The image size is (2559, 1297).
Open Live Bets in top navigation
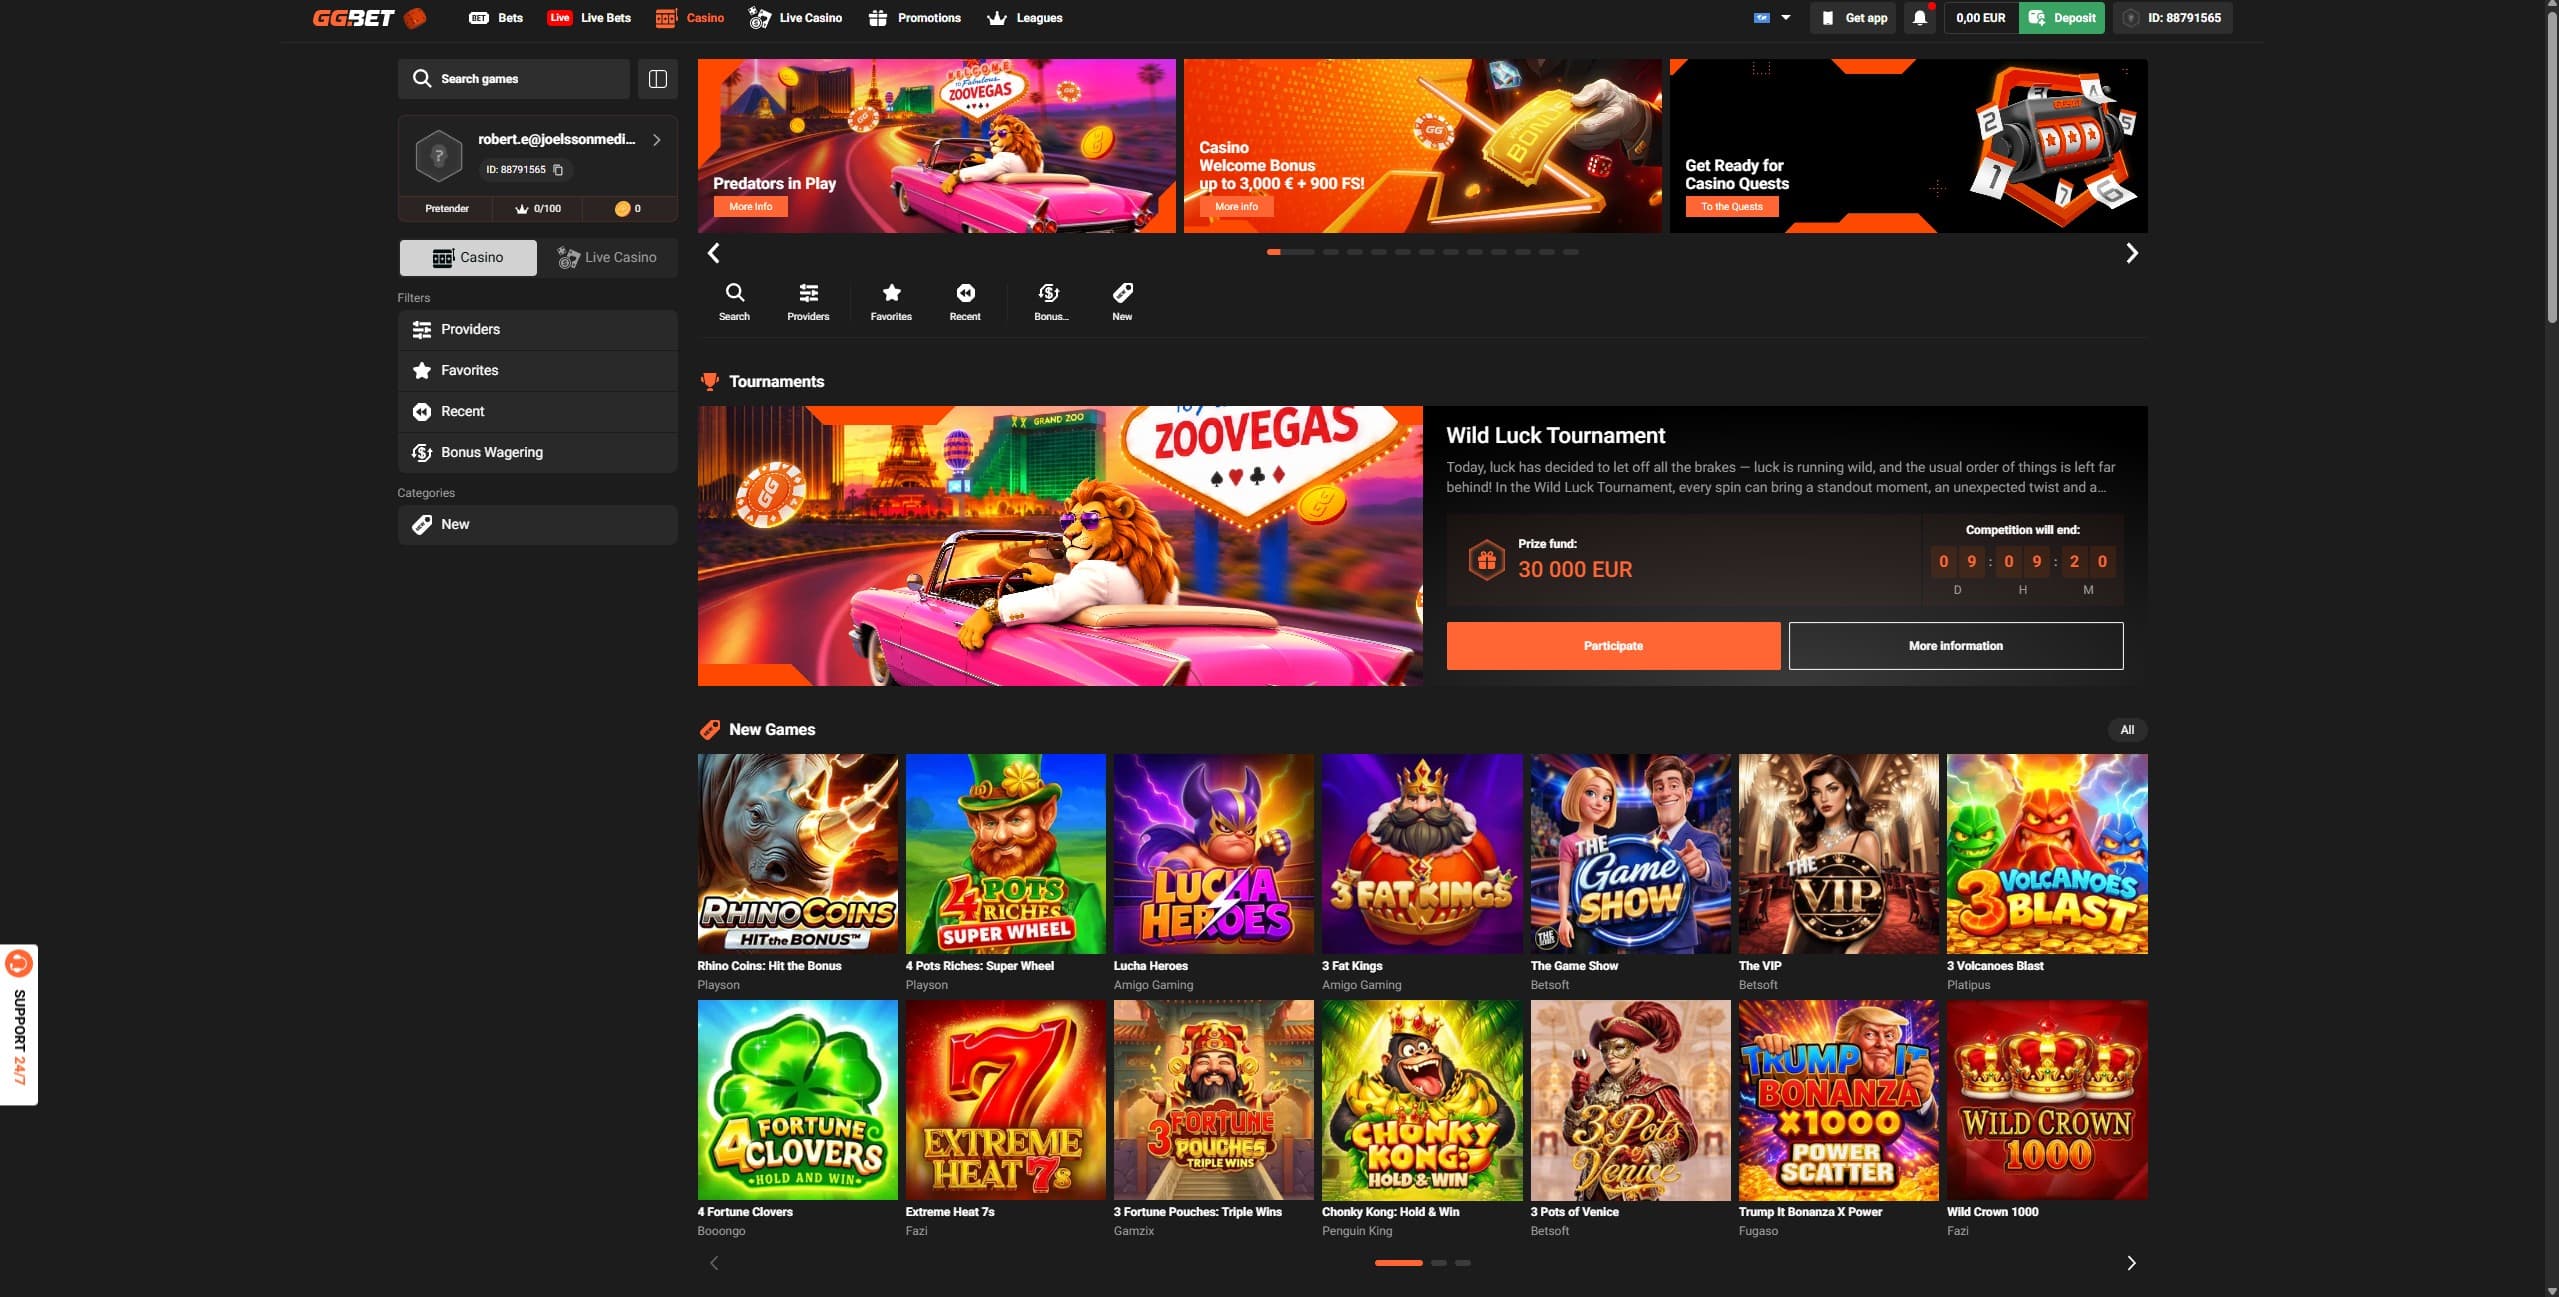click(589, 18)
